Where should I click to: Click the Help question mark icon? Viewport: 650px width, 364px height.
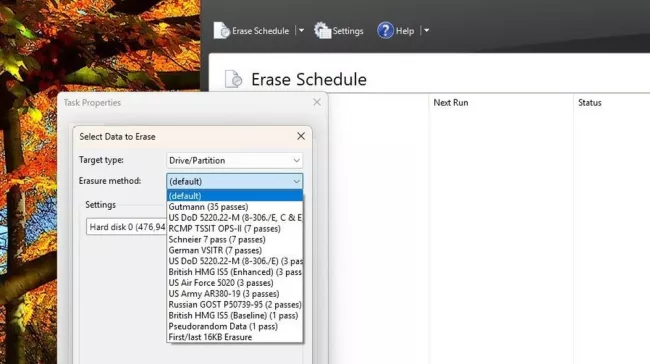[385, 30]
